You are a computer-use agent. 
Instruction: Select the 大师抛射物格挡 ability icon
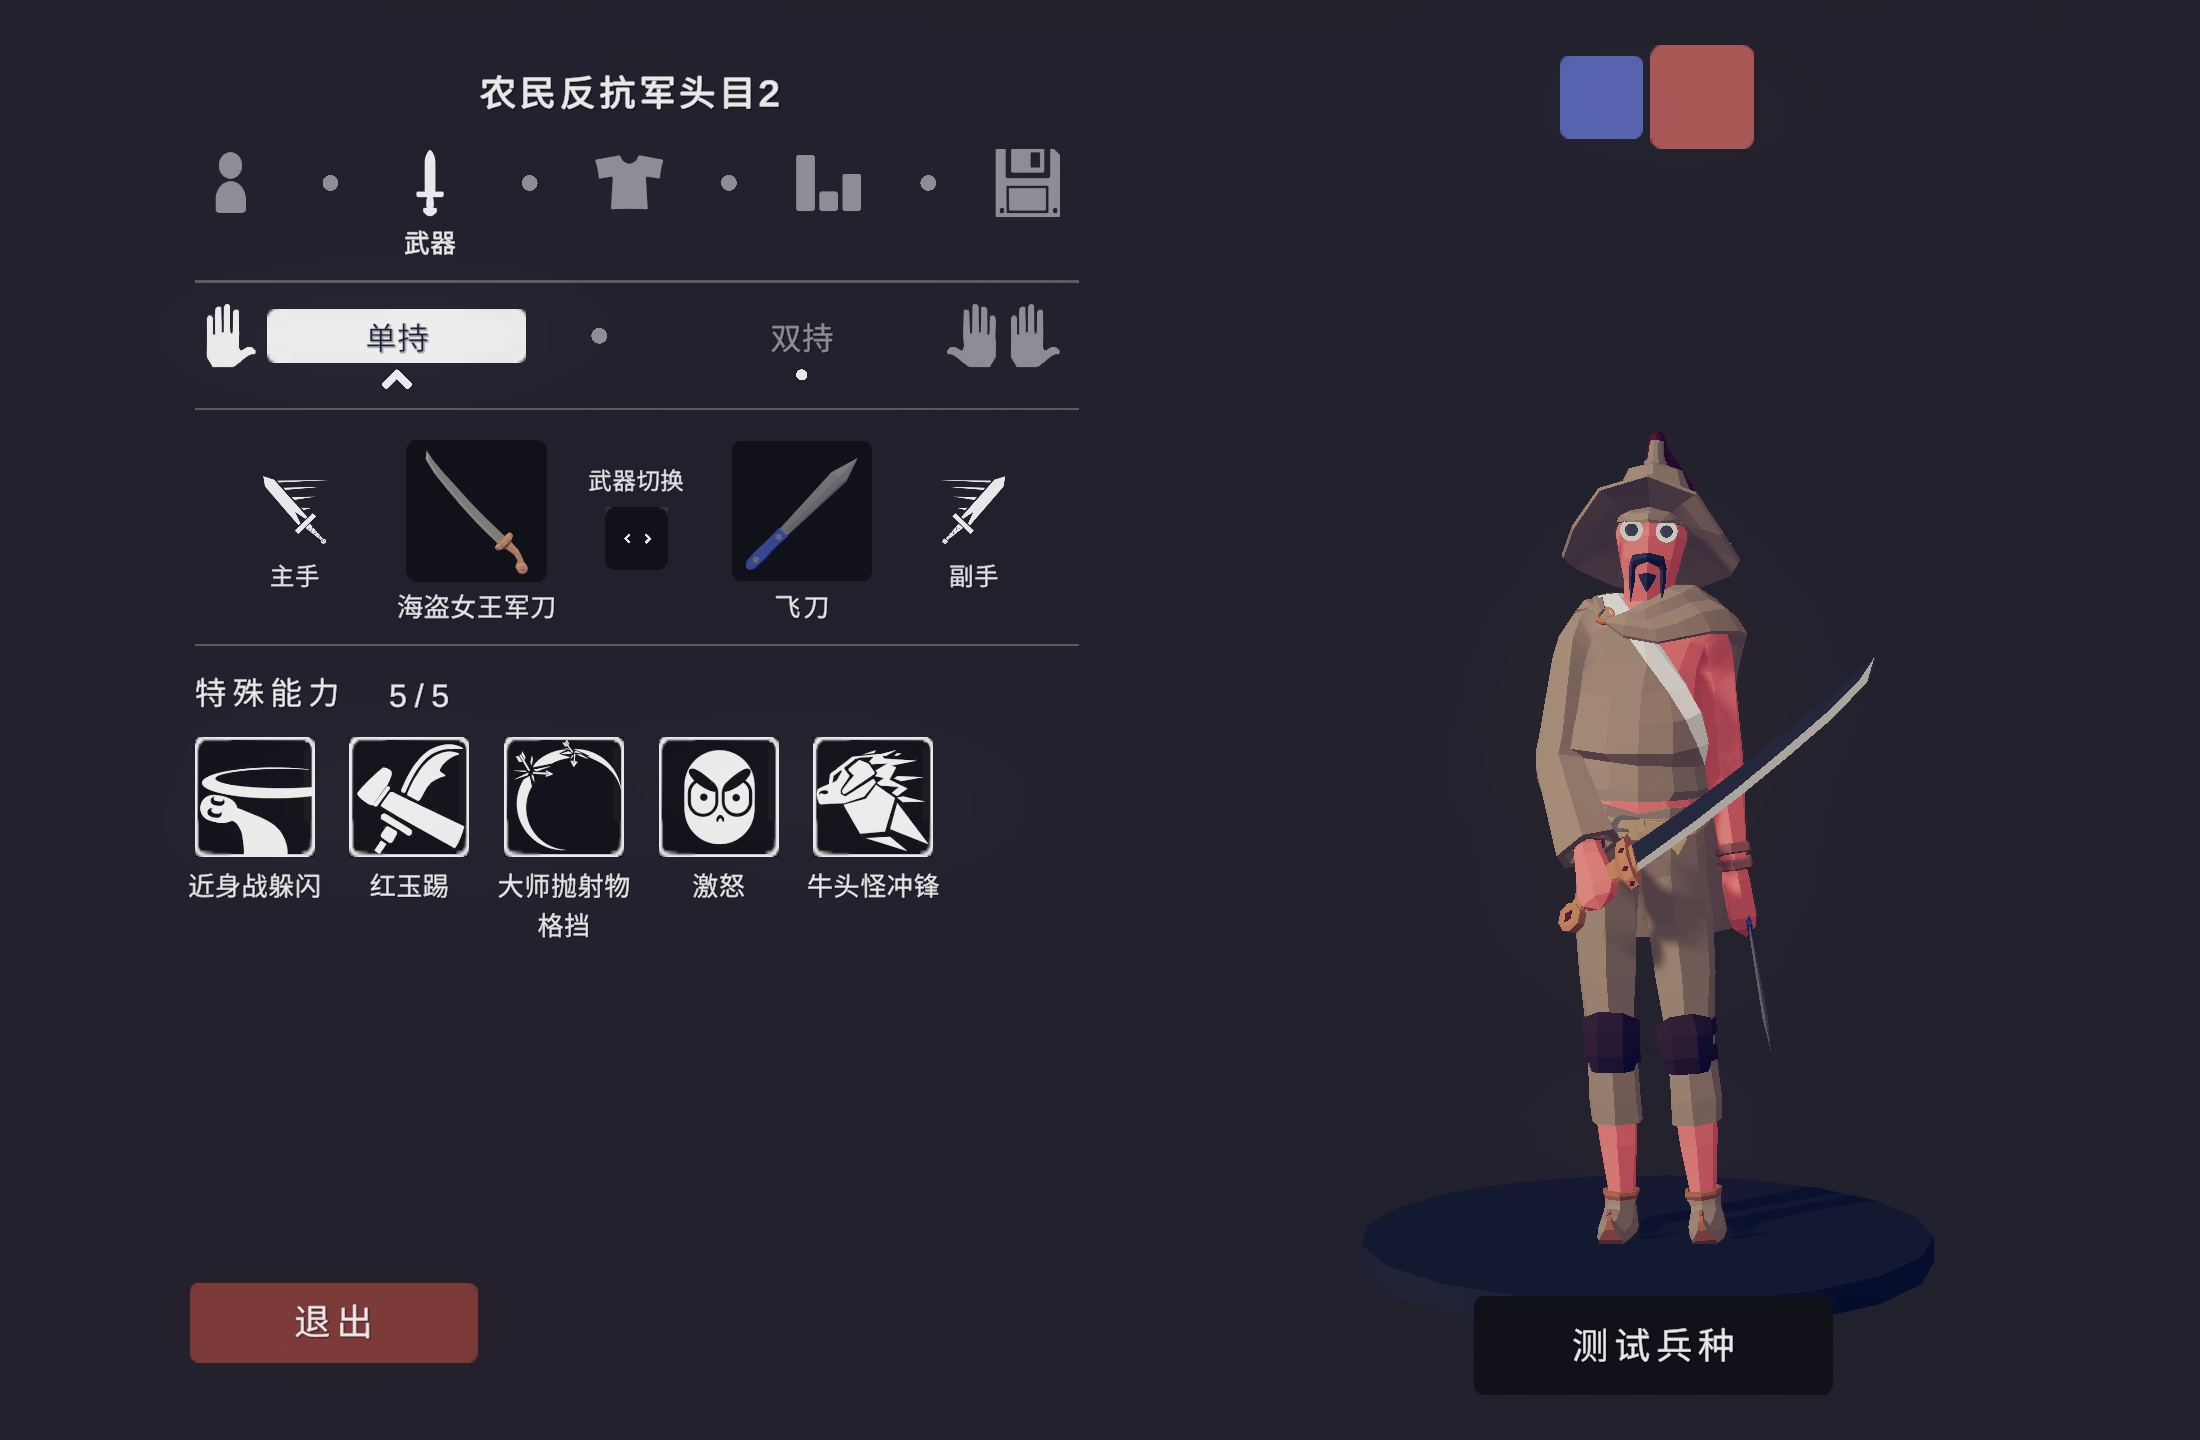[564, 797]
